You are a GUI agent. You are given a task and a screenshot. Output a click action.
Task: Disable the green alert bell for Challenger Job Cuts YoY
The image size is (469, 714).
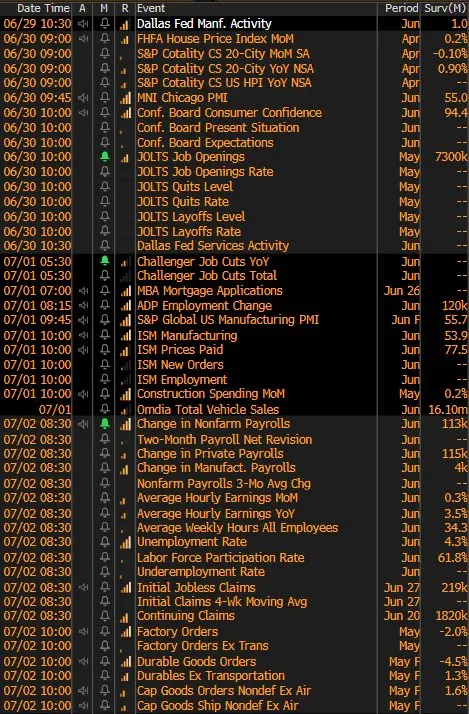pyautogui.click(x=105, y=261)
